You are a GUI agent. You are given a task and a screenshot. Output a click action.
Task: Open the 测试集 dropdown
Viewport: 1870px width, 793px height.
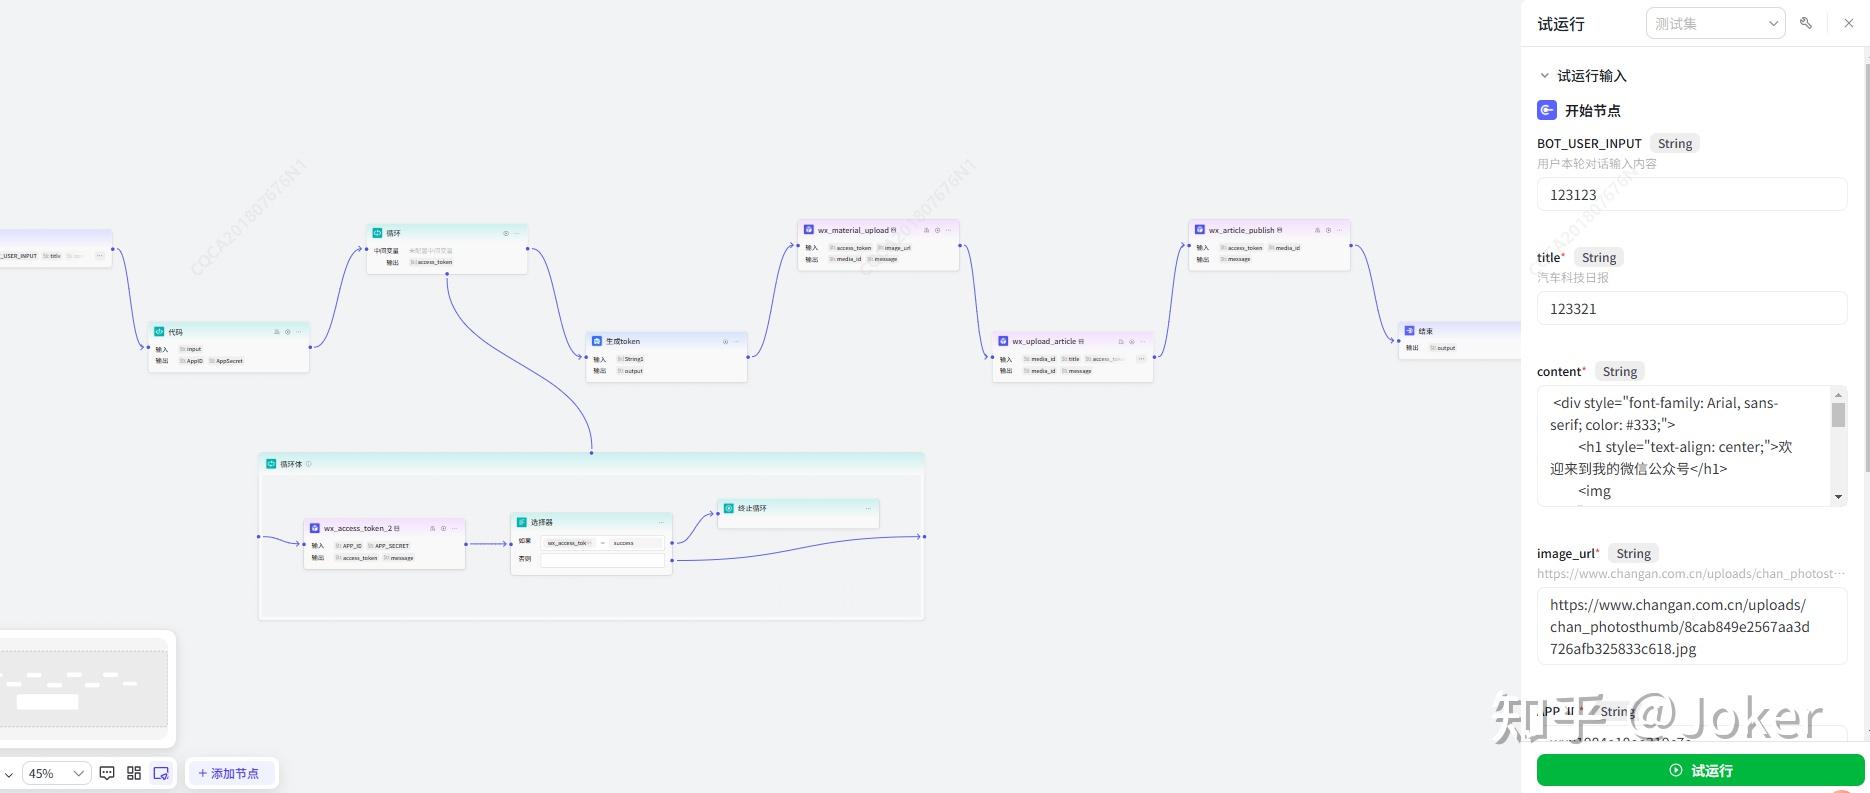(1715, 23)
